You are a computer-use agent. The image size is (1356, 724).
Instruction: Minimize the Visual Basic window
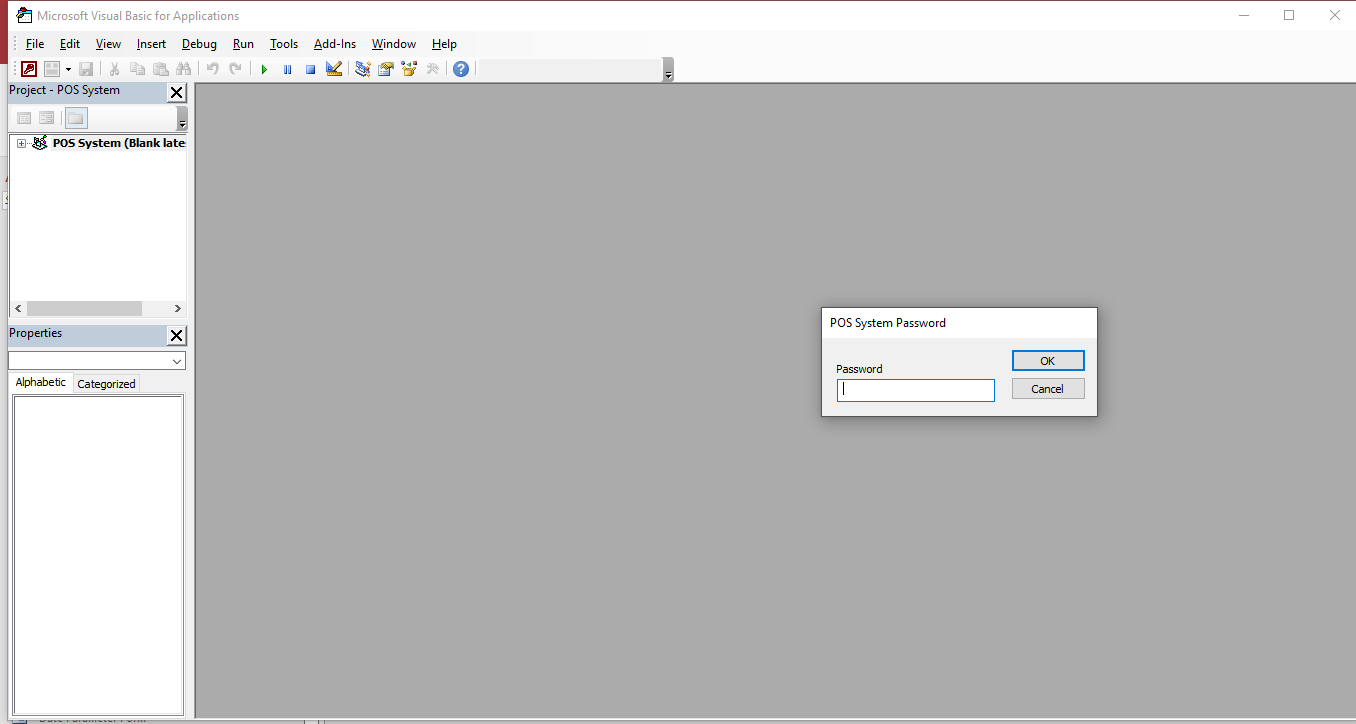coord(1244,15)
